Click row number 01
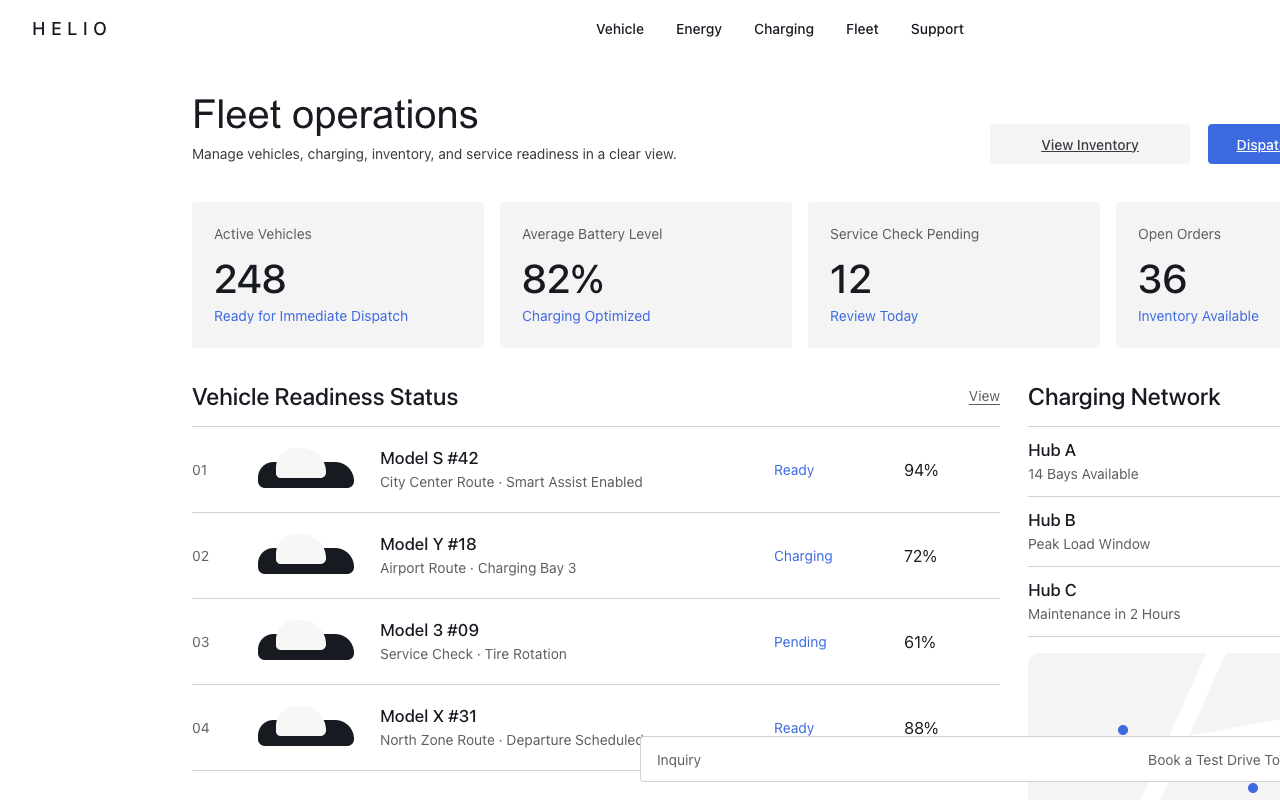1280x800 pixels. [x=200, y=470]
